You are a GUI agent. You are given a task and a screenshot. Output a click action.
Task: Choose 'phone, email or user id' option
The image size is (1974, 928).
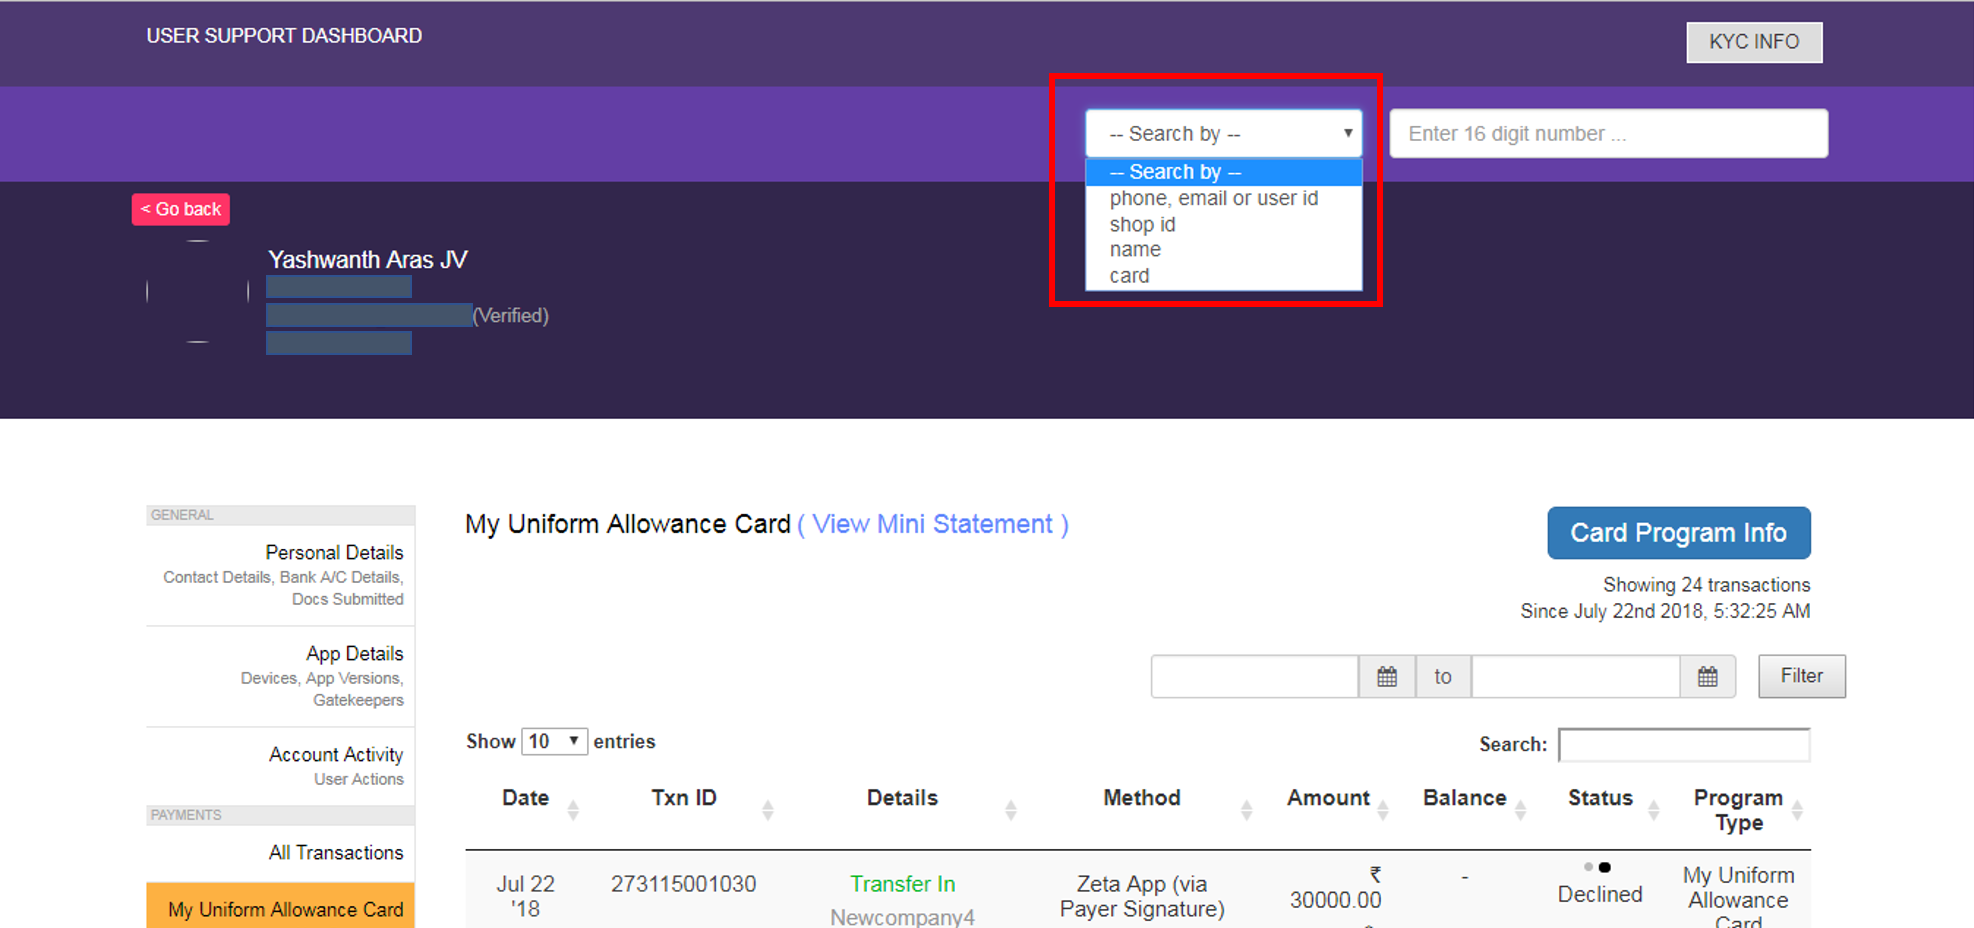click(x=1224, y=198)
